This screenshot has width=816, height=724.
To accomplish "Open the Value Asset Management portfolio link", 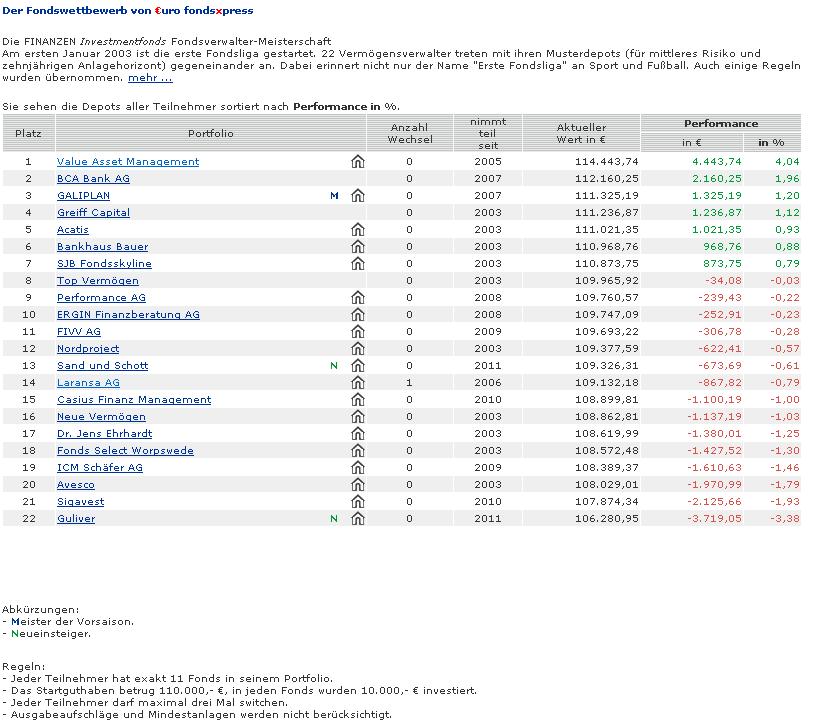I will point(128,161).
